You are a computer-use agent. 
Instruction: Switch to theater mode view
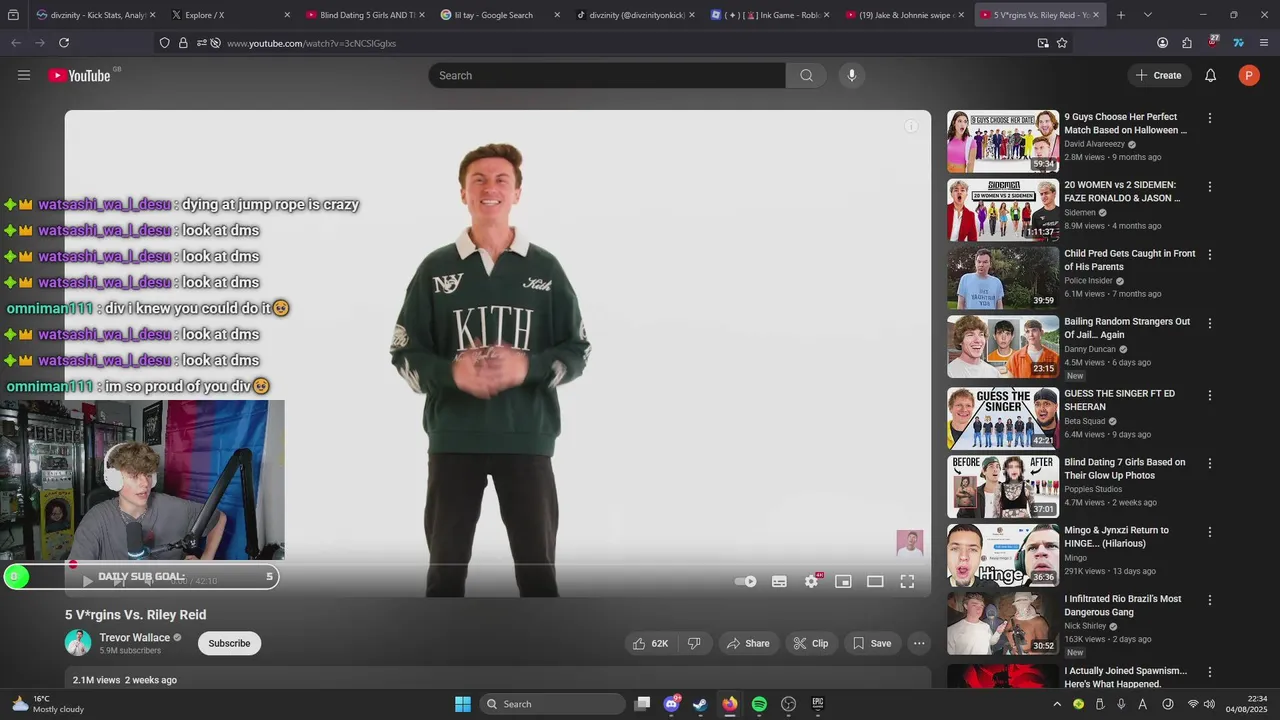pyautogui.click(x=875, y=581)
